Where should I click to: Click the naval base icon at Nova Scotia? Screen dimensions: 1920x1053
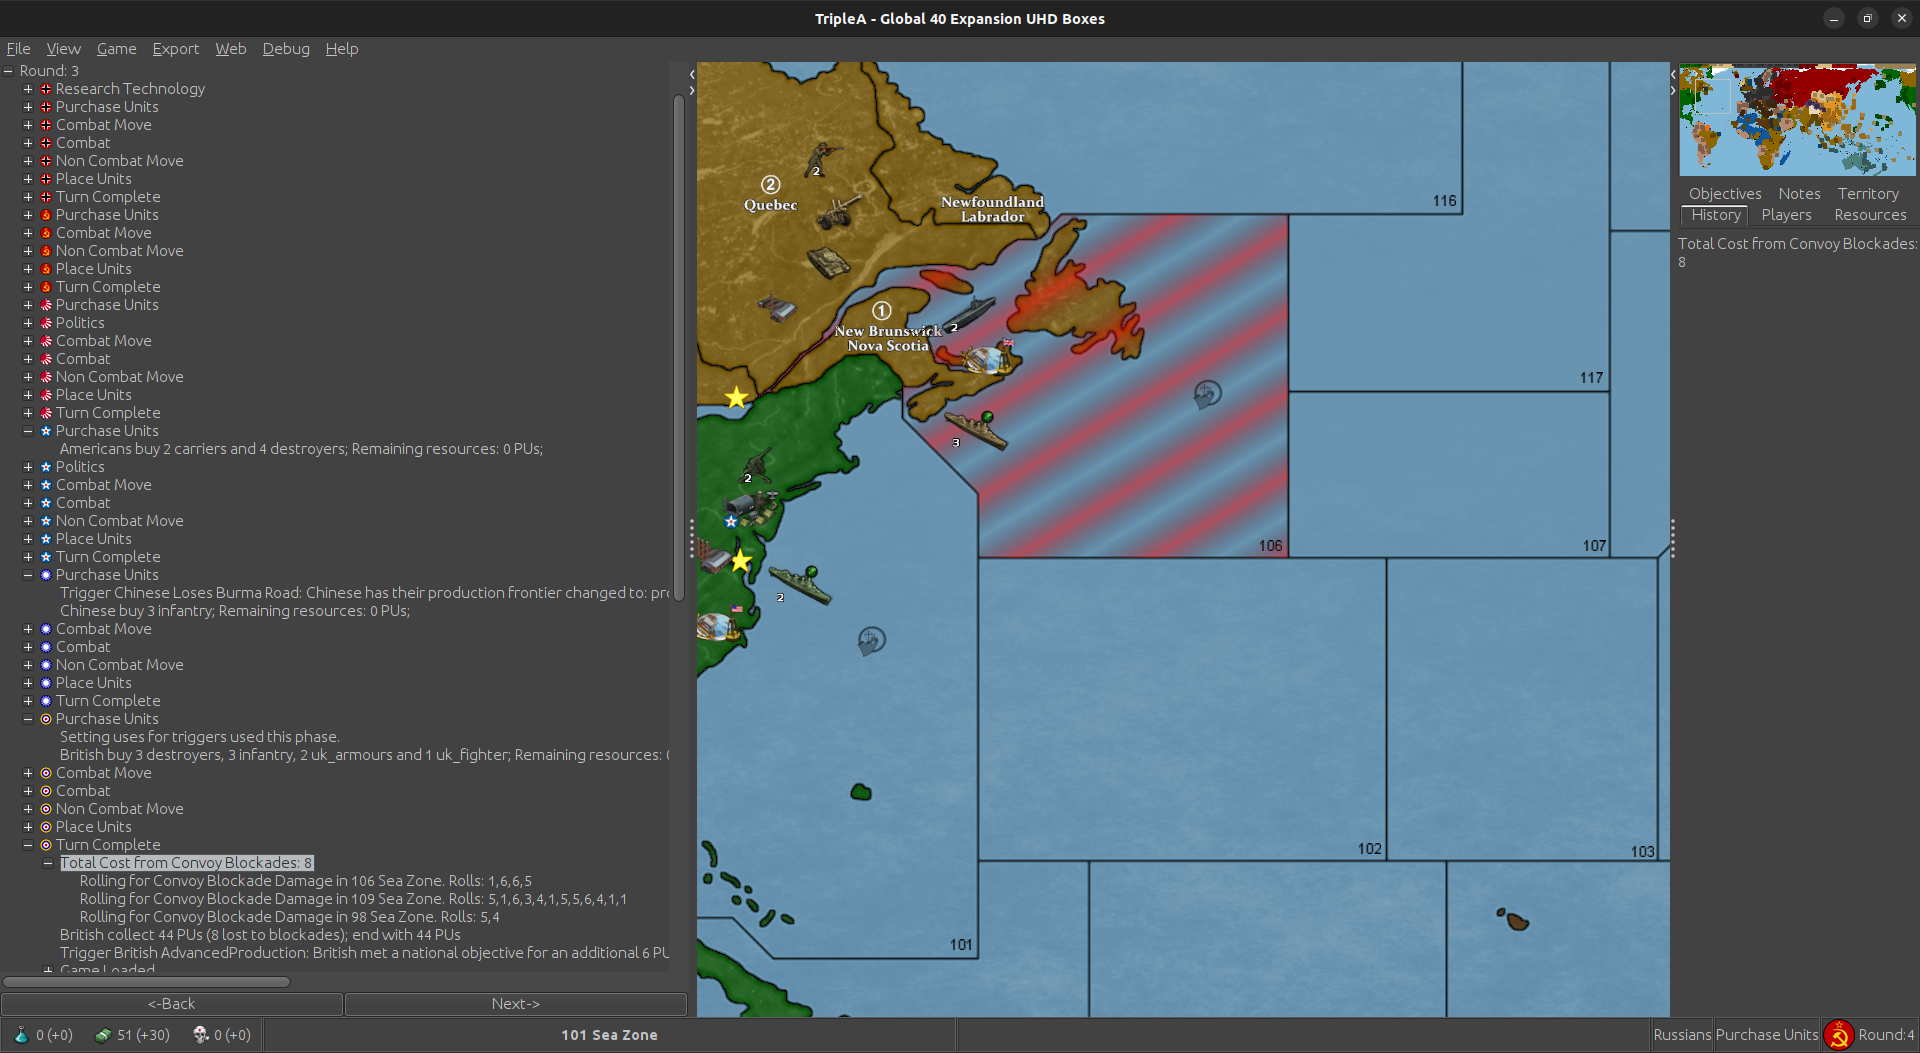pyautogui.click(x=986, y=358)
